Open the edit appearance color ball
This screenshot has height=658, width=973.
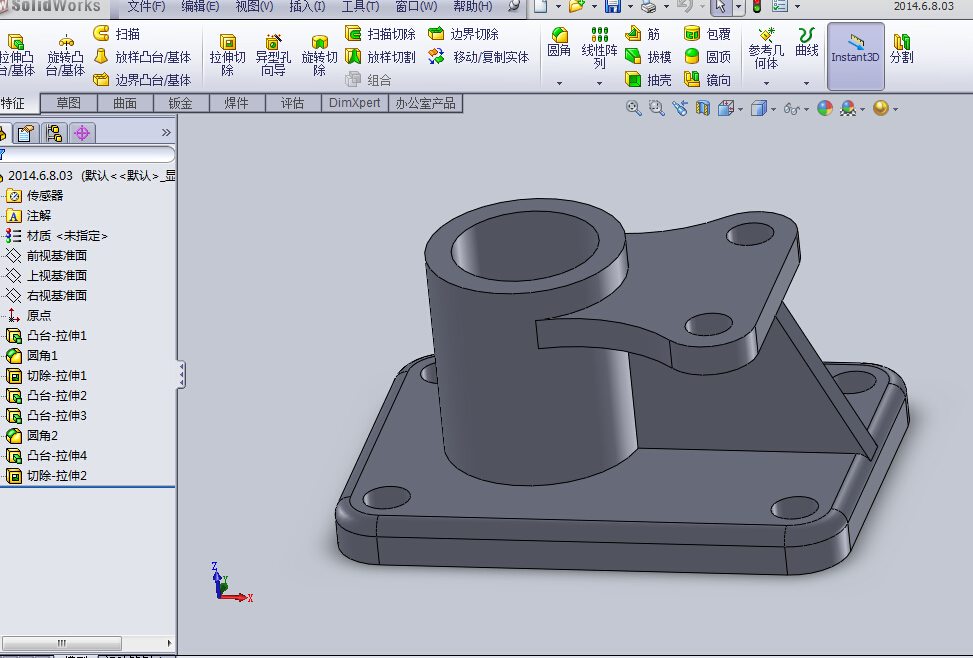824,108
